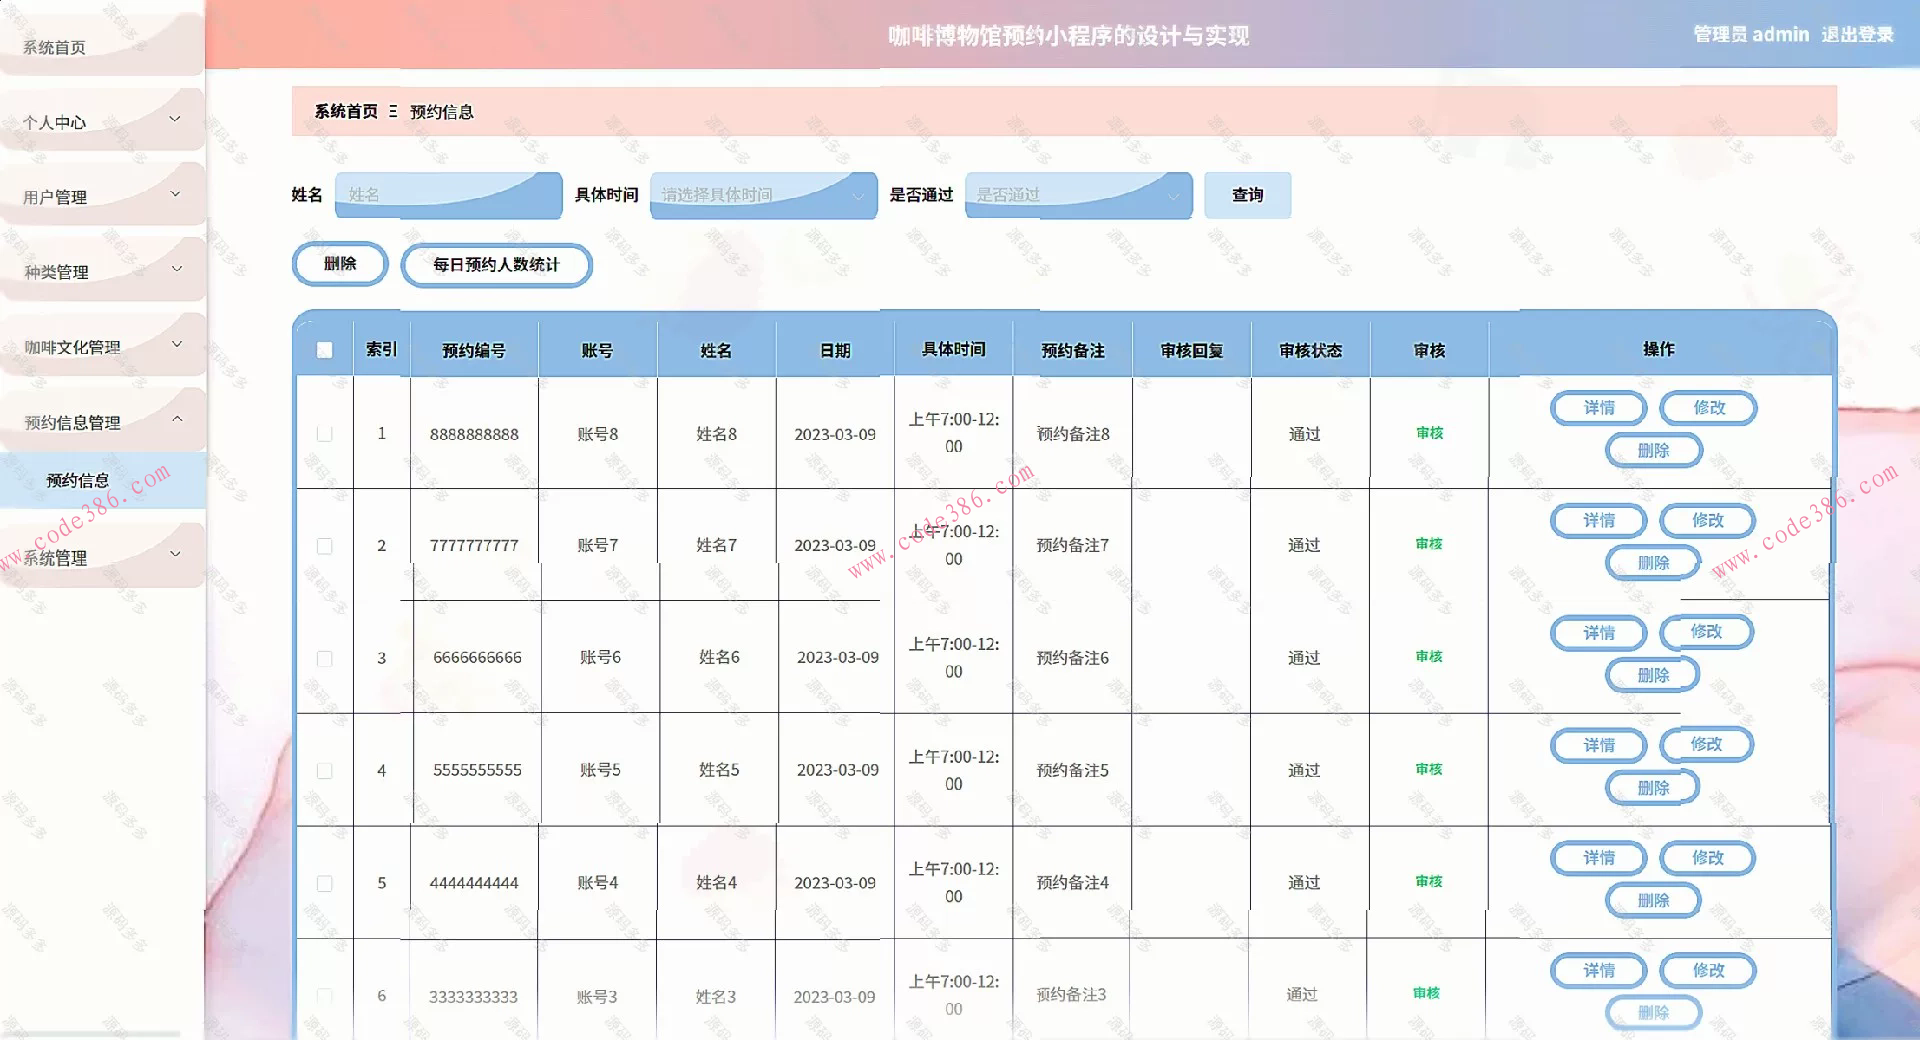The image size is (1920, 1040).
Task: Click the 查询 search button
Action: [1247, 195]
